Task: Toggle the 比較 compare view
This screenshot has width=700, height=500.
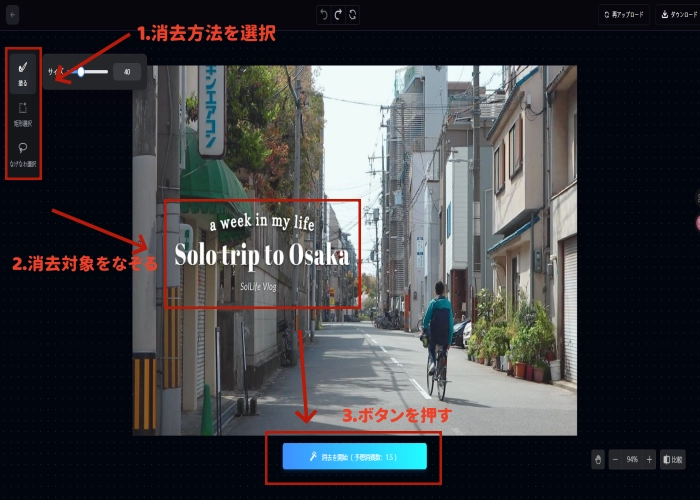Action: pyautogui.click(x=672, y=459)
